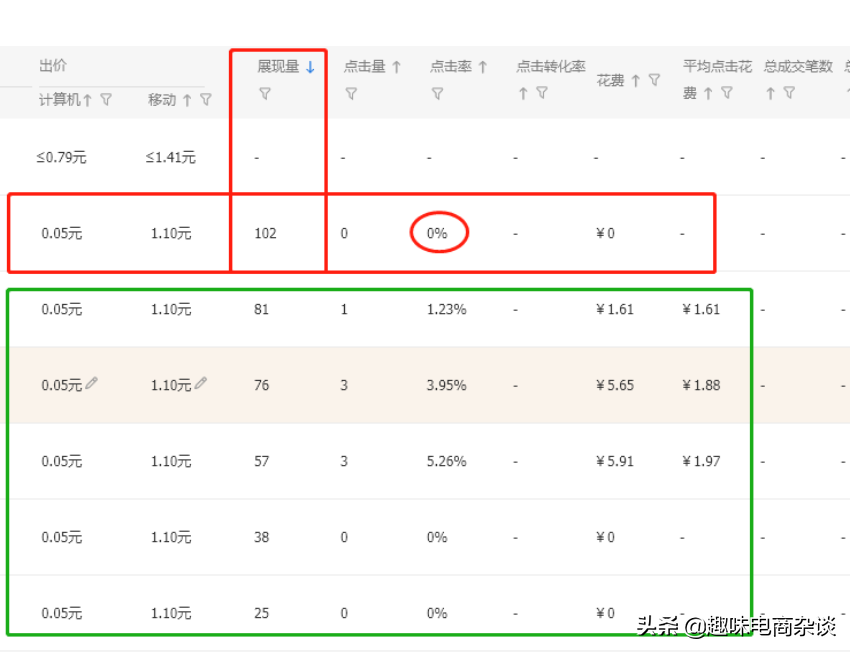Open filter next to 计算机 header
855x656 pixels.
(x=106, y=99)
